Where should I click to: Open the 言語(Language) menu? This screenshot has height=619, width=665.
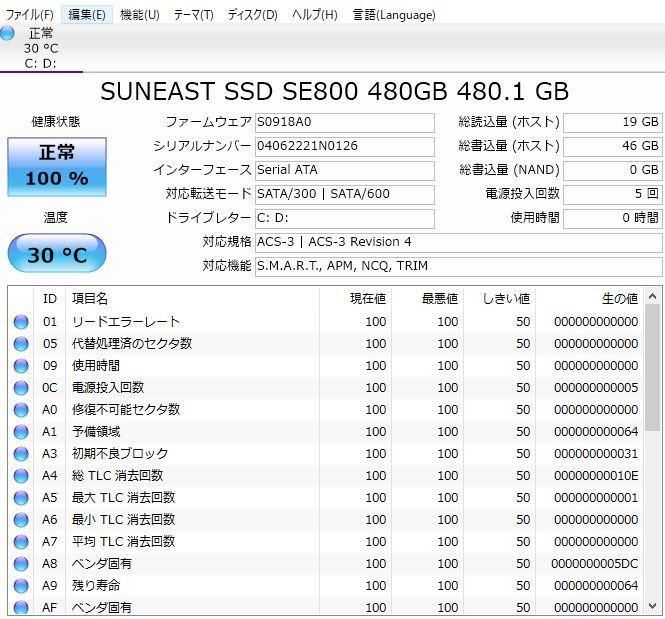tap(394, 15)
